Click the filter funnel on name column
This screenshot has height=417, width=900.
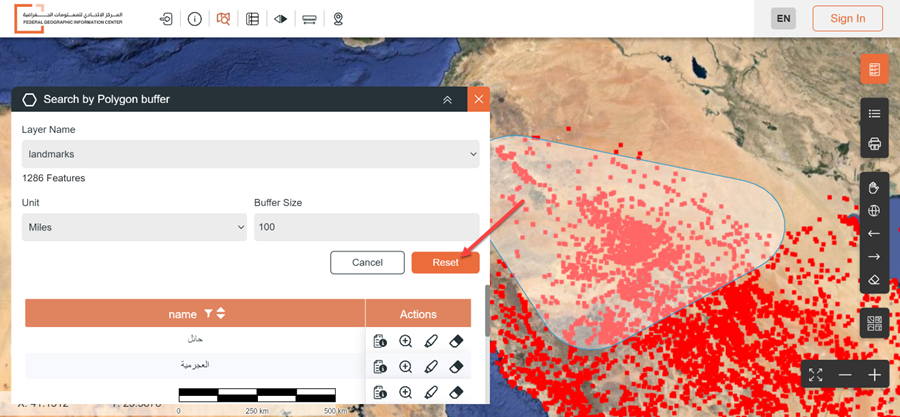[x=208, y=314]
